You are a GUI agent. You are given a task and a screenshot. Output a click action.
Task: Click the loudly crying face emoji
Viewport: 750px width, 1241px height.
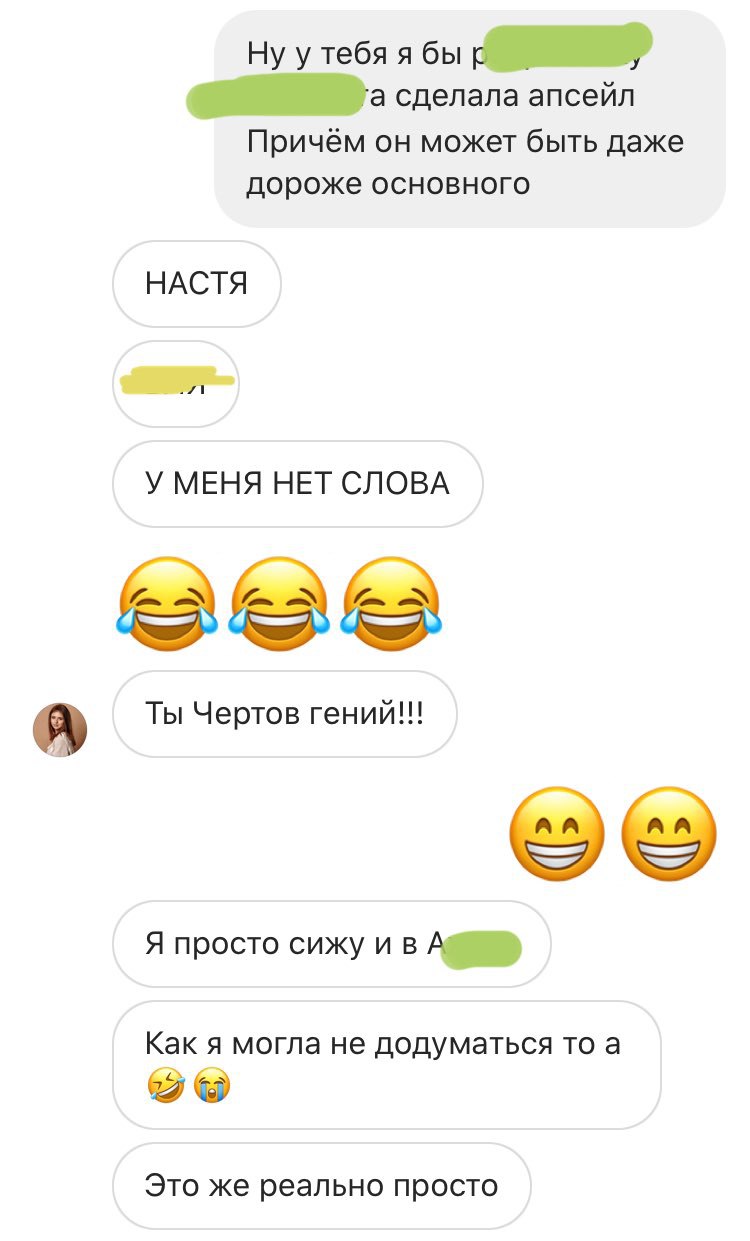(212, 1083)
